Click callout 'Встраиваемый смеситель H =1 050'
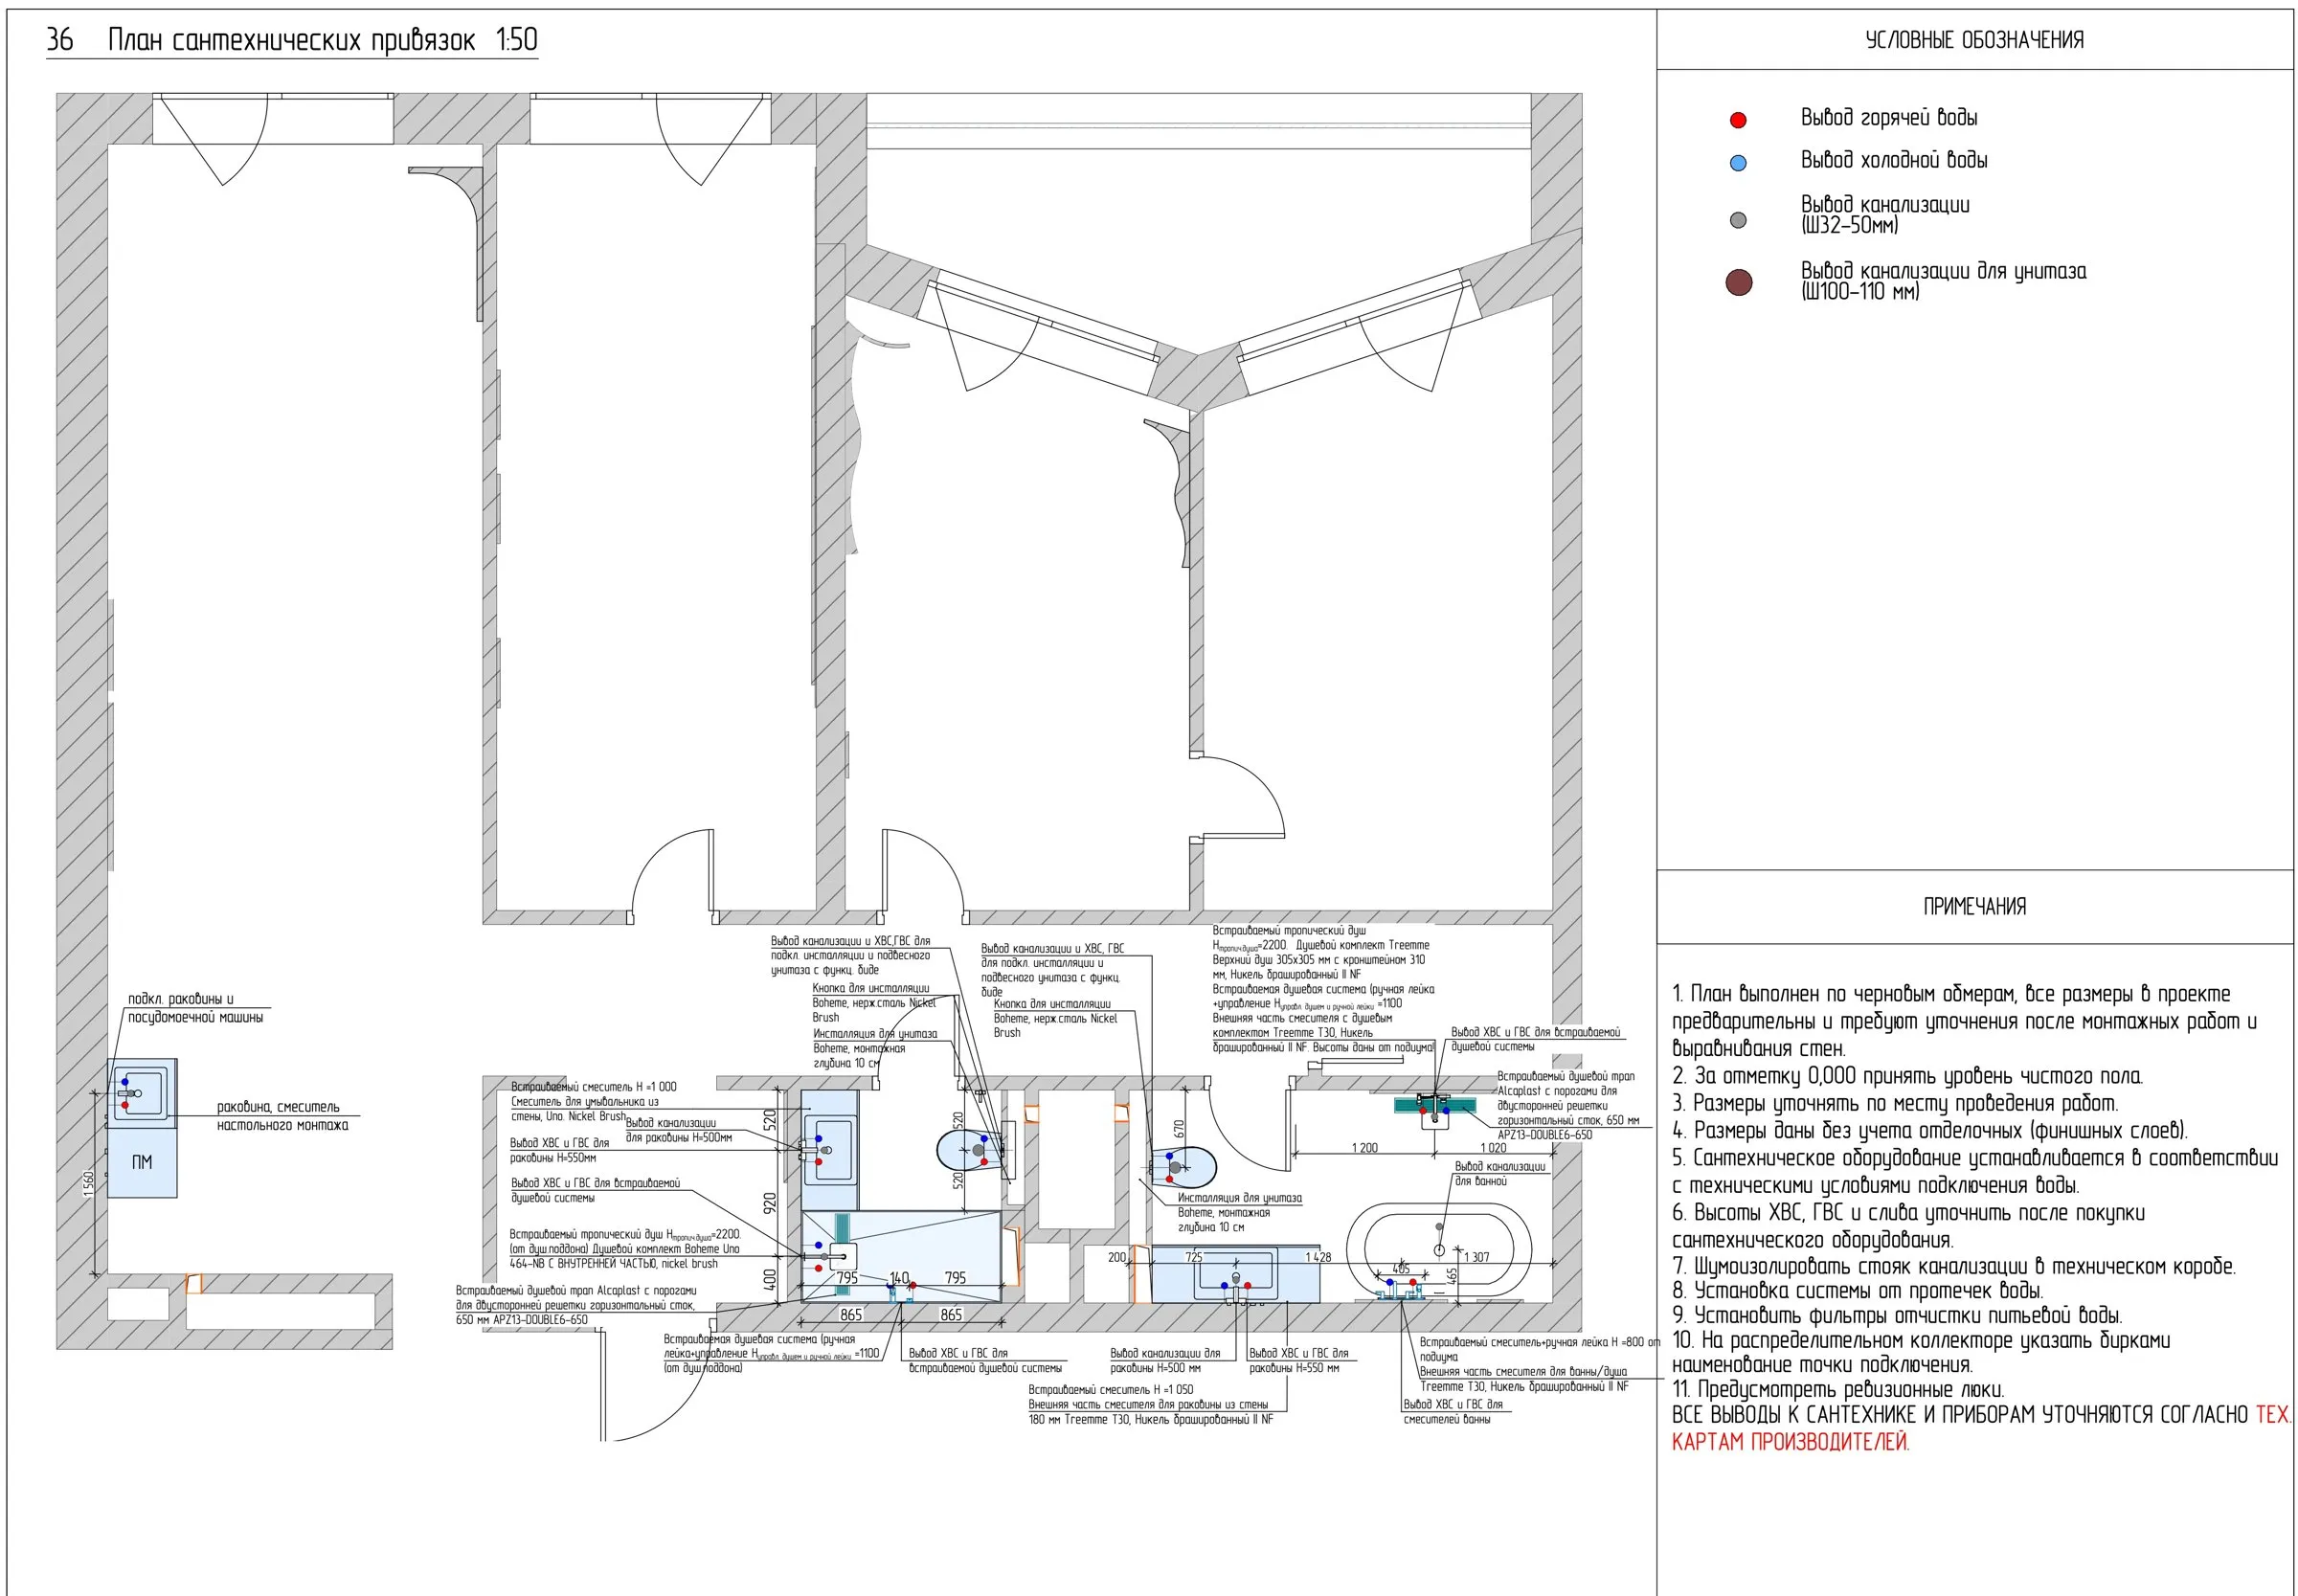The image size is (2298, 1596). click(1110, 1389)
